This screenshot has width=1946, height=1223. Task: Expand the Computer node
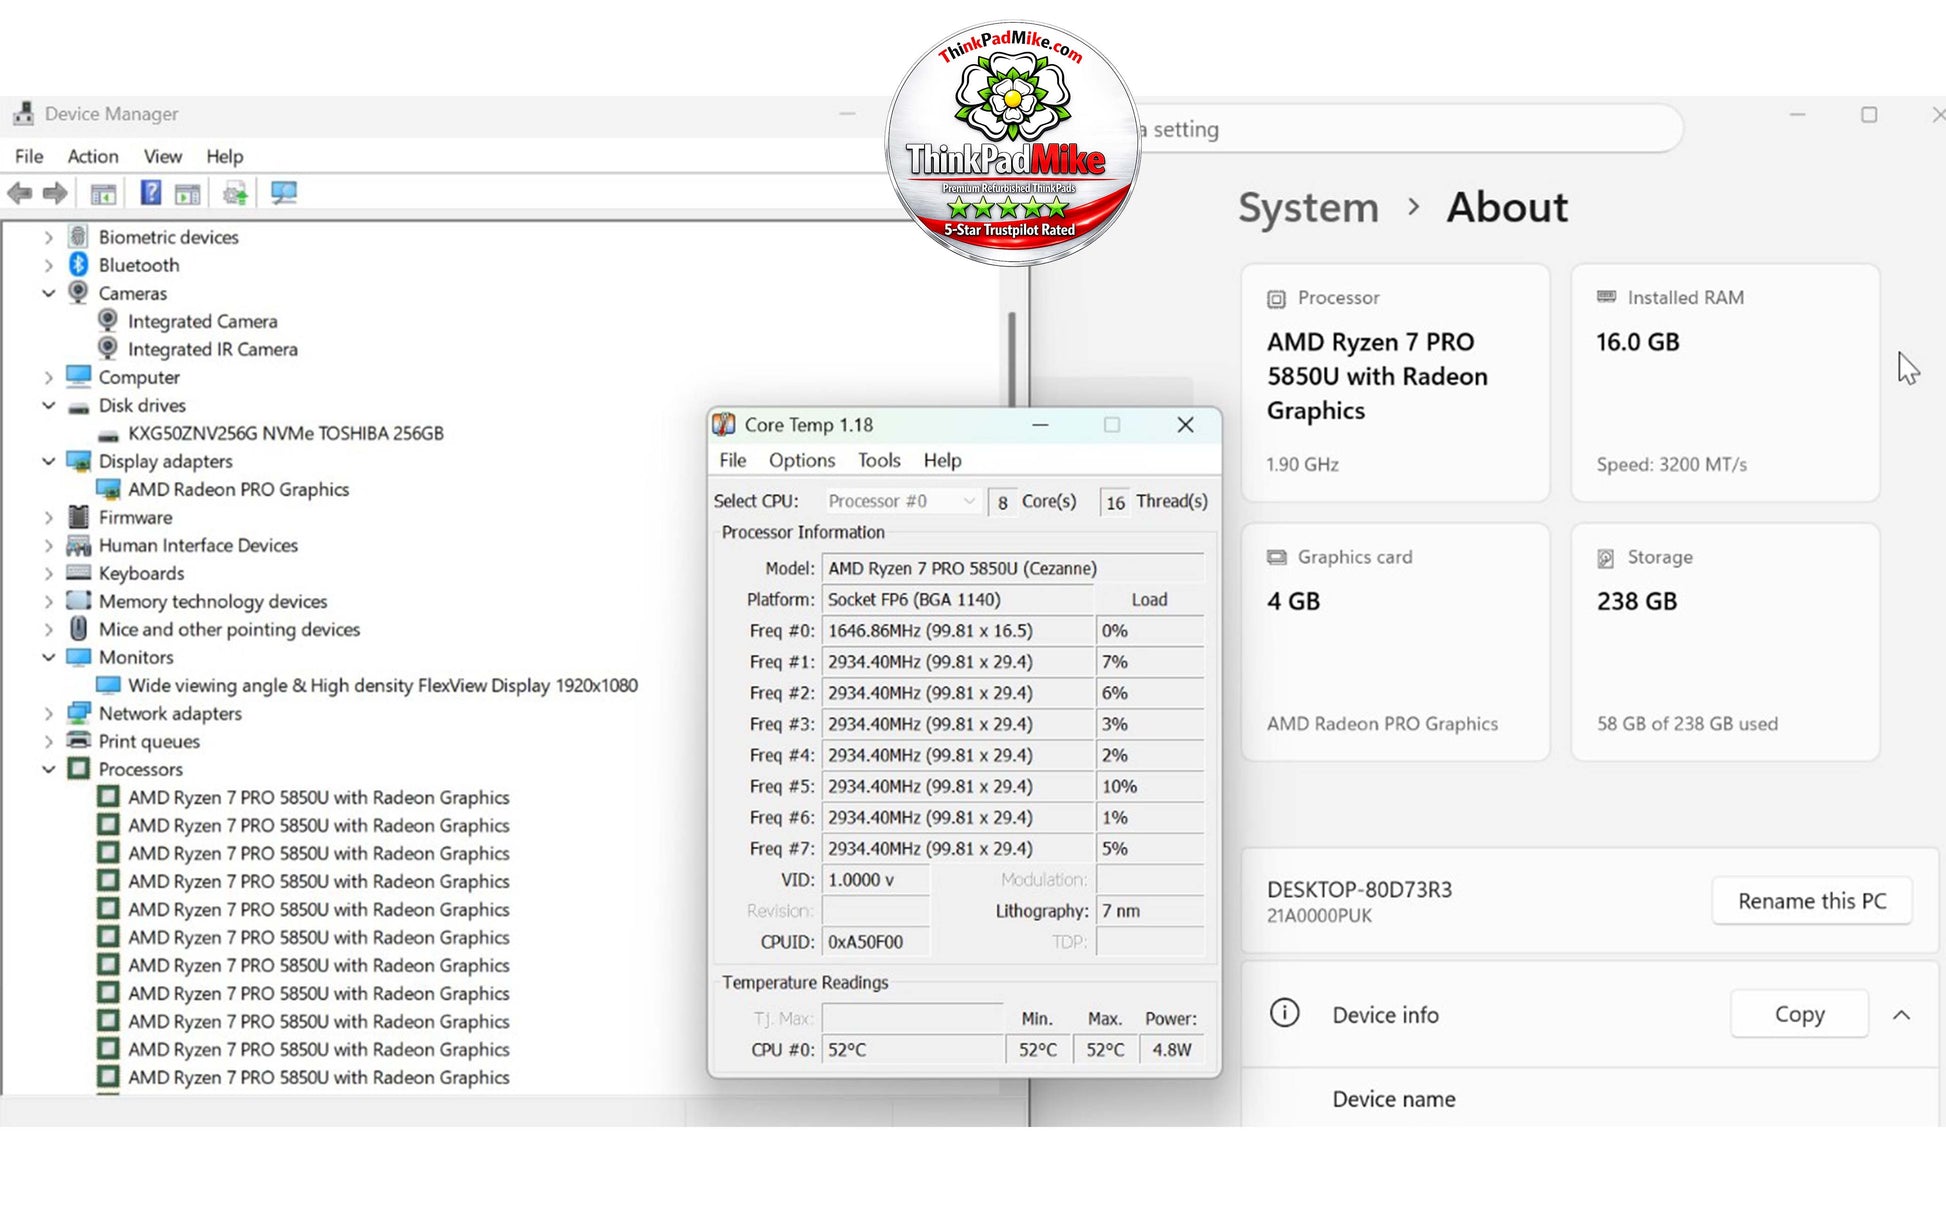(48, 377)
